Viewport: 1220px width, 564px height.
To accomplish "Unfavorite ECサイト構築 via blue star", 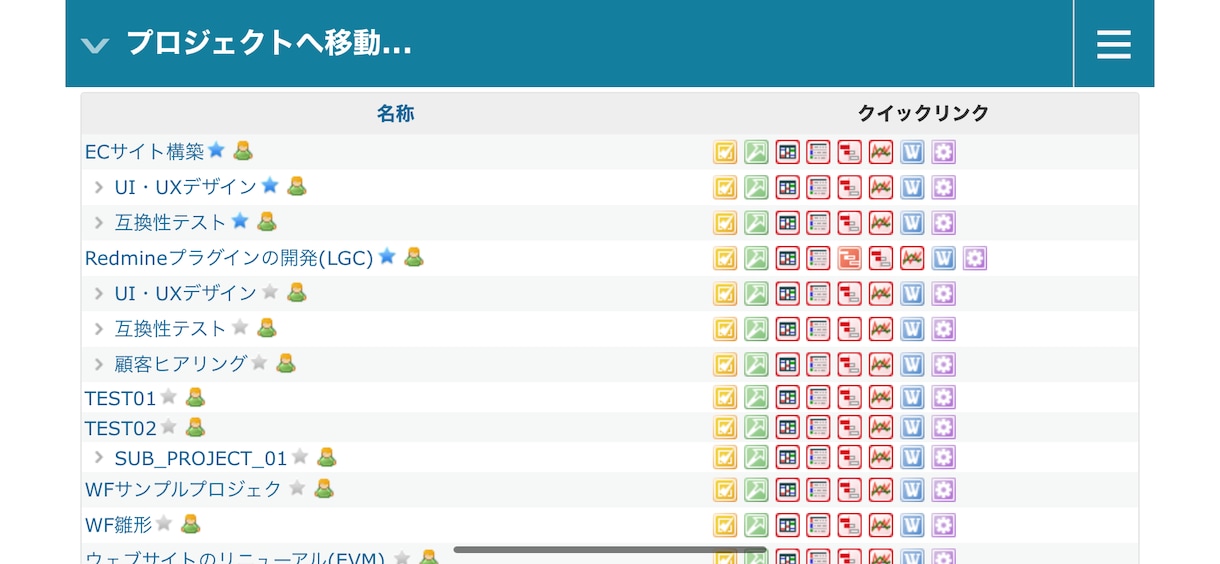I will coord(216,150).
